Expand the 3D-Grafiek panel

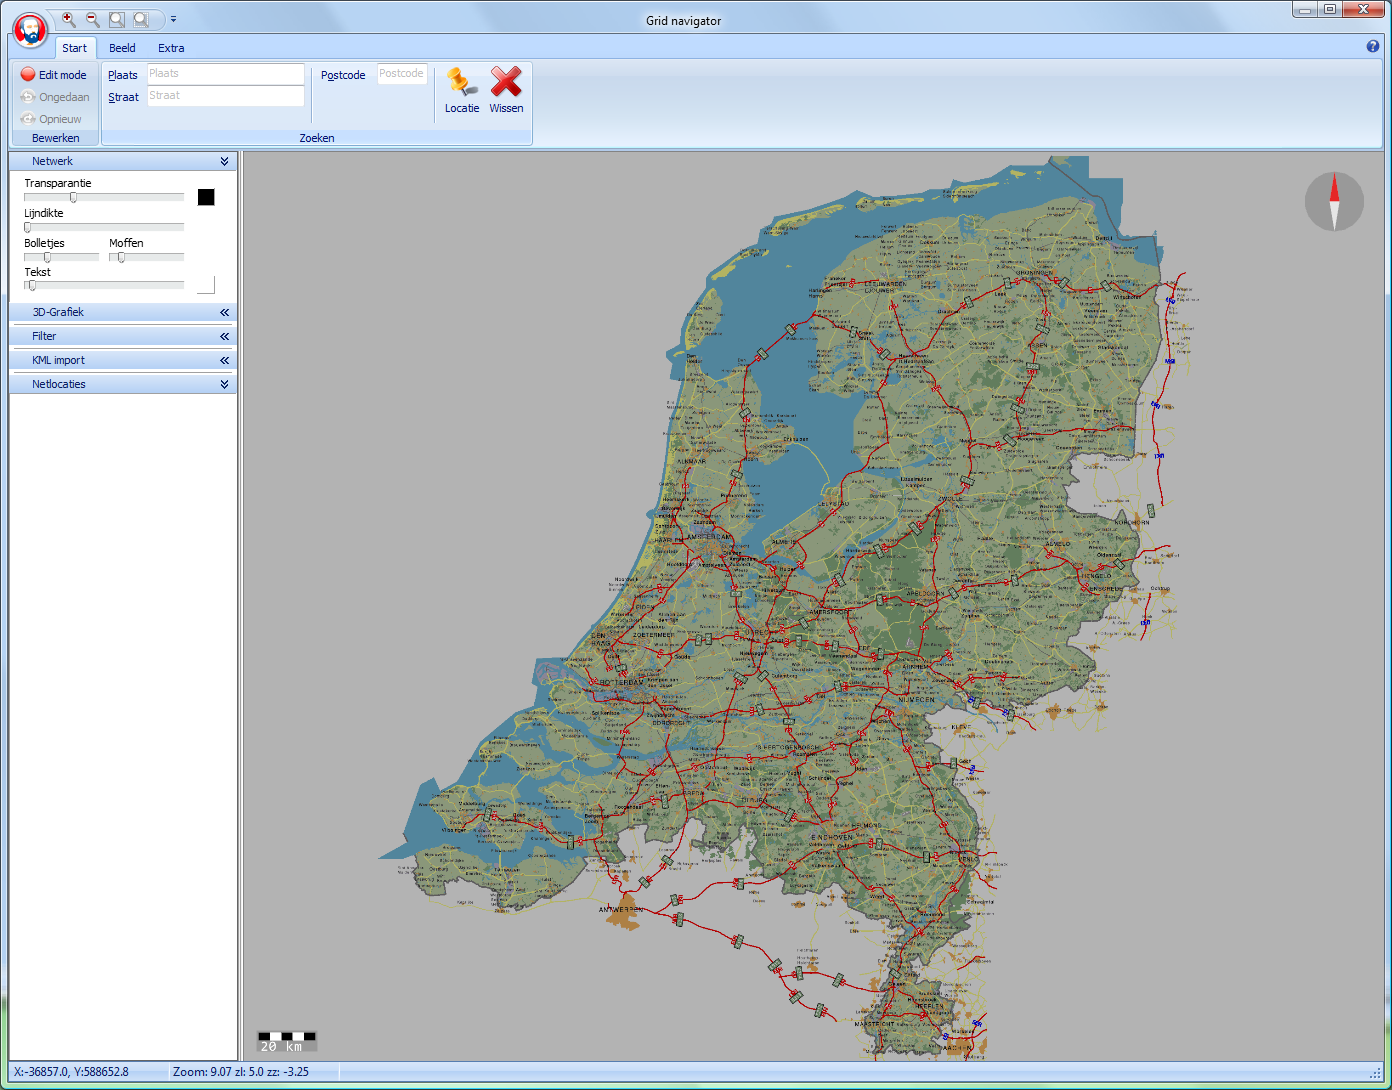(224, 312)
